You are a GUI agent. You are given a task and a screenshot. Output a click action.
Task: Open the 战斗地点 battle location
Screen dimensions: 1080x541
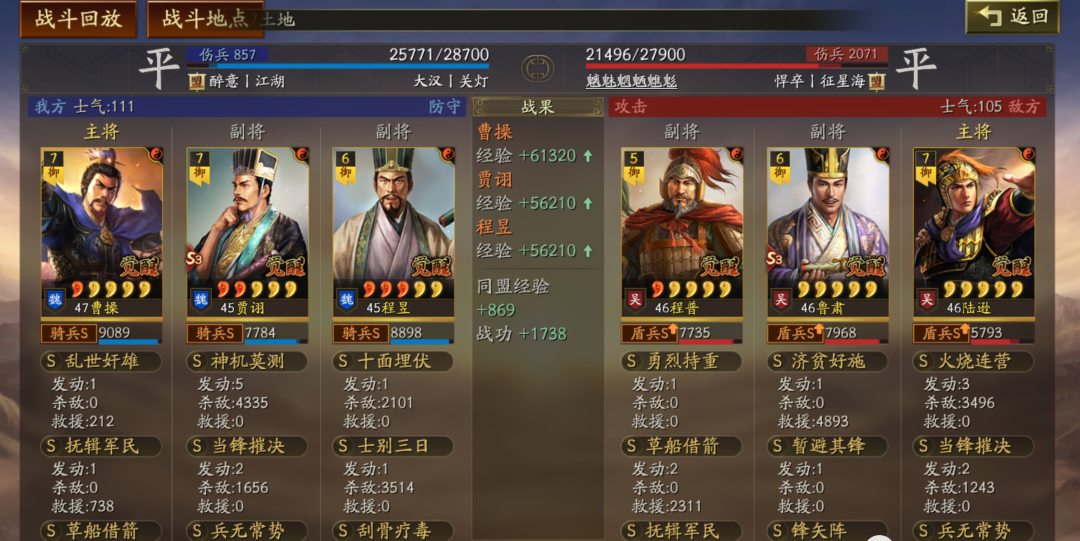[205, 19]
